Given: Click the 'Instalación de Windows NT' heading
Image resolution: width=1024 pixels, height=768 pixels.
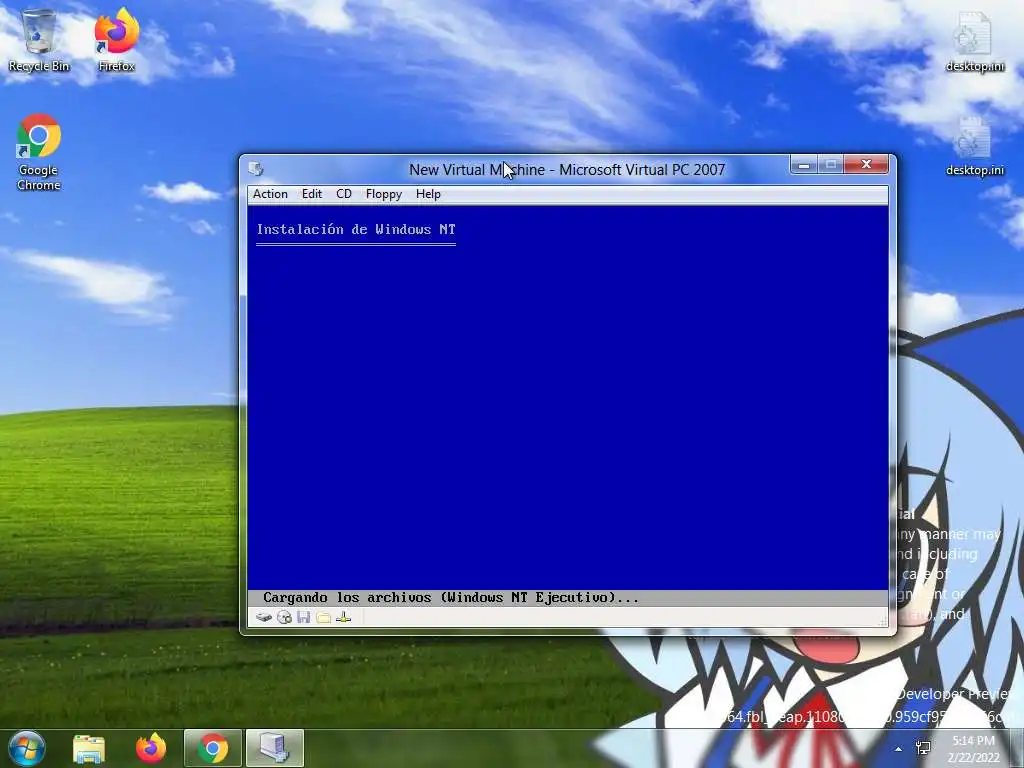Looking at the screenshot, I should point(356,229).
